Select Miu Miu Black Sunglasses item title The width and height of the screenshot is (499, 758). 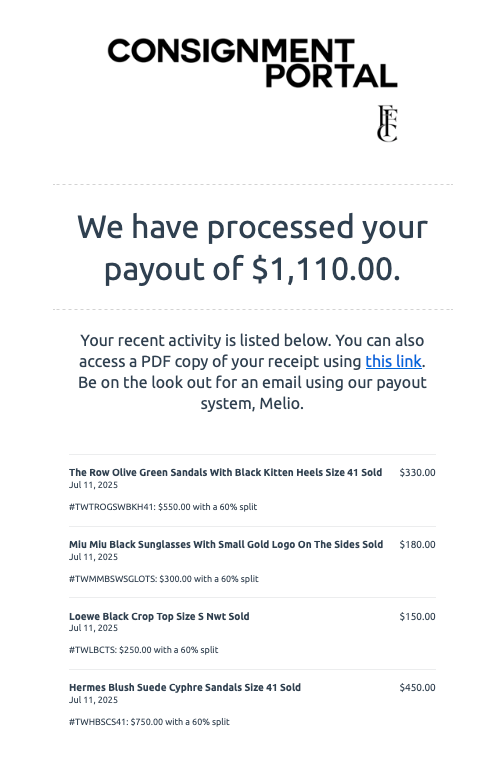click(x=226, y=544)
